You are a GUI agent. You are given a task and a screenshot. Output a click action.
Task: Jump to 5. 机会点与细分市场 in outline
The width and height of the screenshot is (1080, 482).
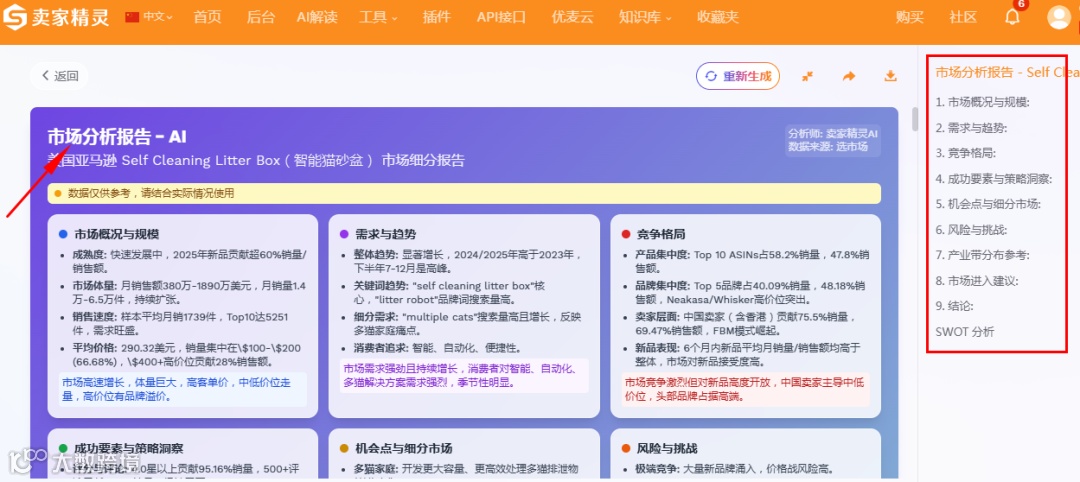coord(988,204)
